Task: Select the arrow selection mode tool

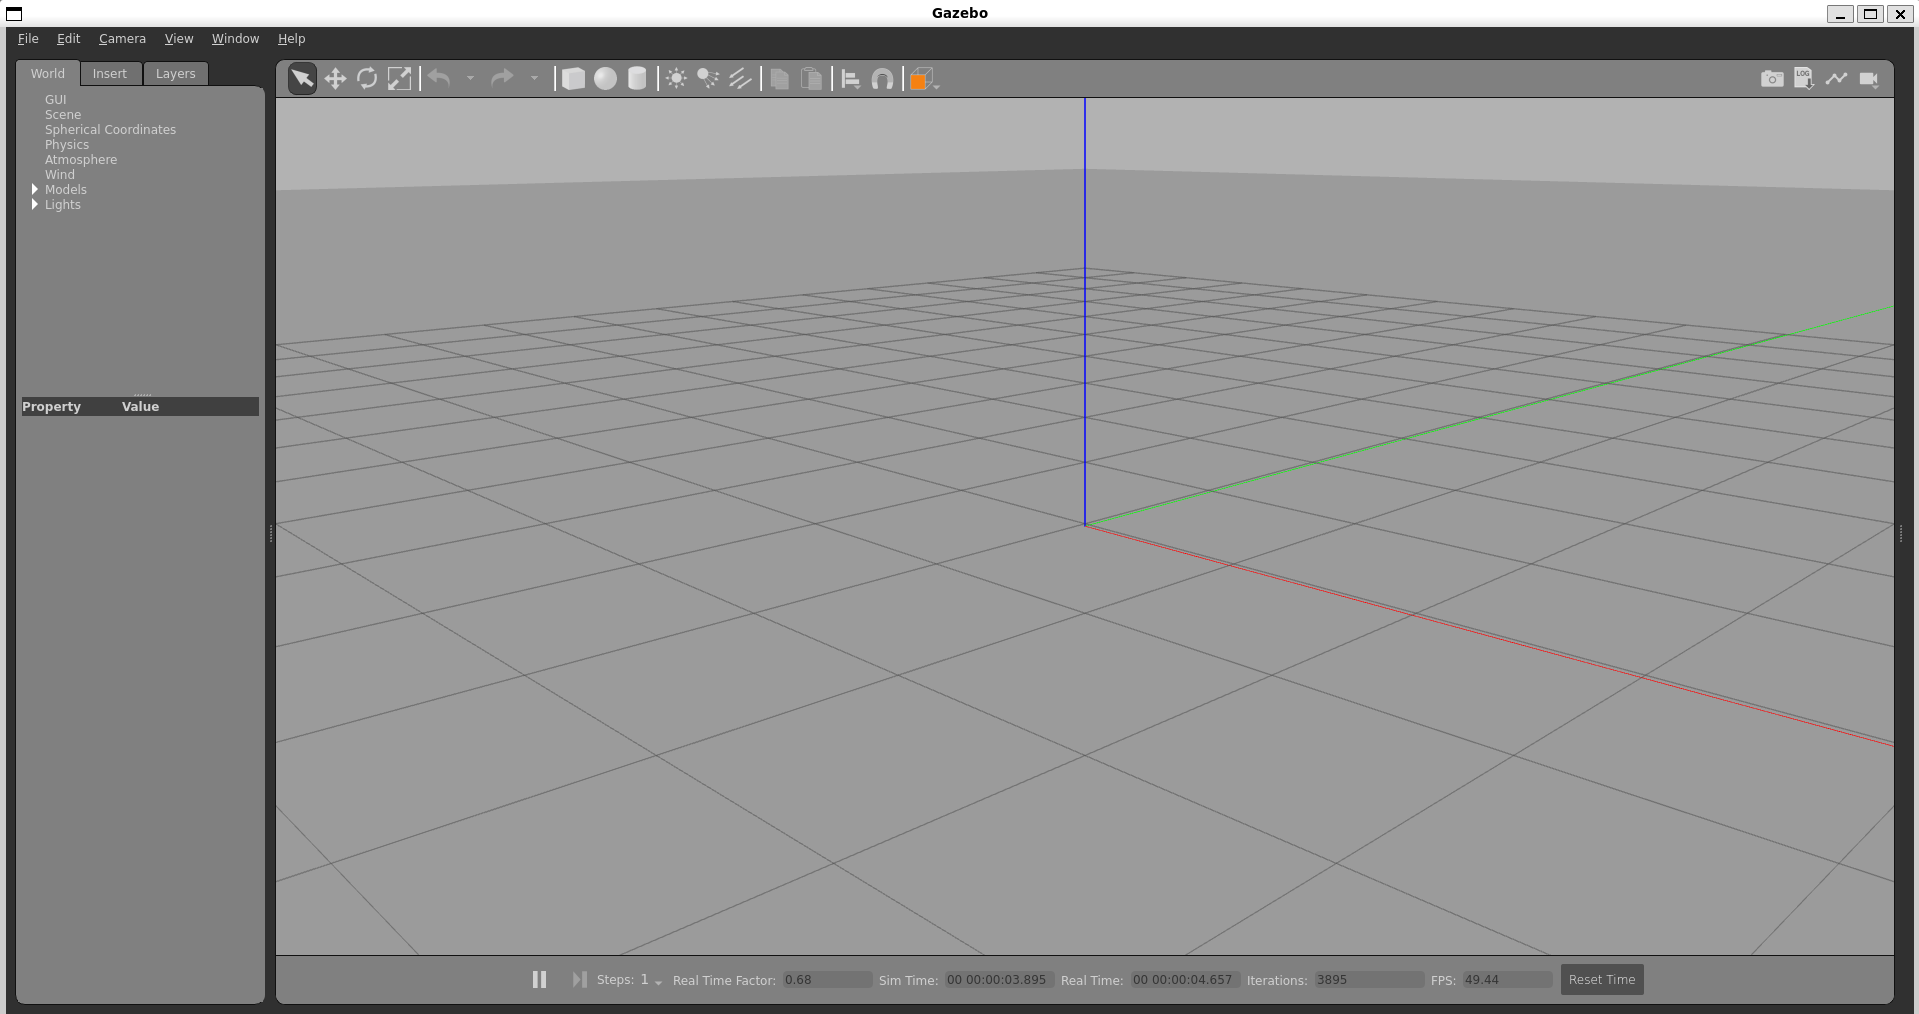Action: tap(302, 79)
